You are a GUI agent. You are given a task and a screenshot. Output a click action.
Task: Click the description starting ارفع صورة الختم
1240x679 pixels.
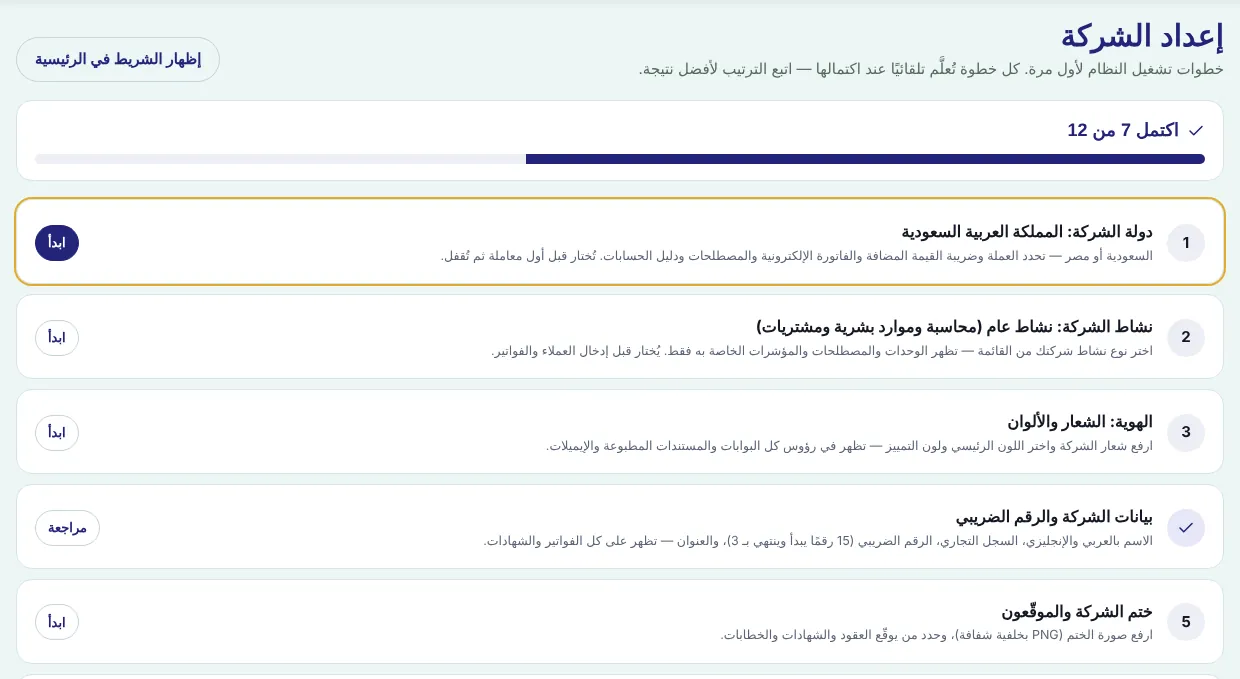(x=936, y=636)
